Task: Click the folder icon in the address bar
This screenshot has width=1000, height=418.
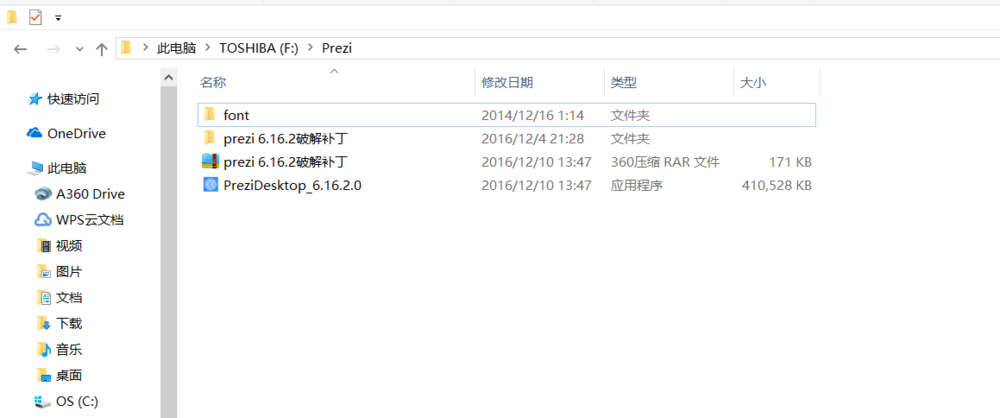Action: coord(126,48)
